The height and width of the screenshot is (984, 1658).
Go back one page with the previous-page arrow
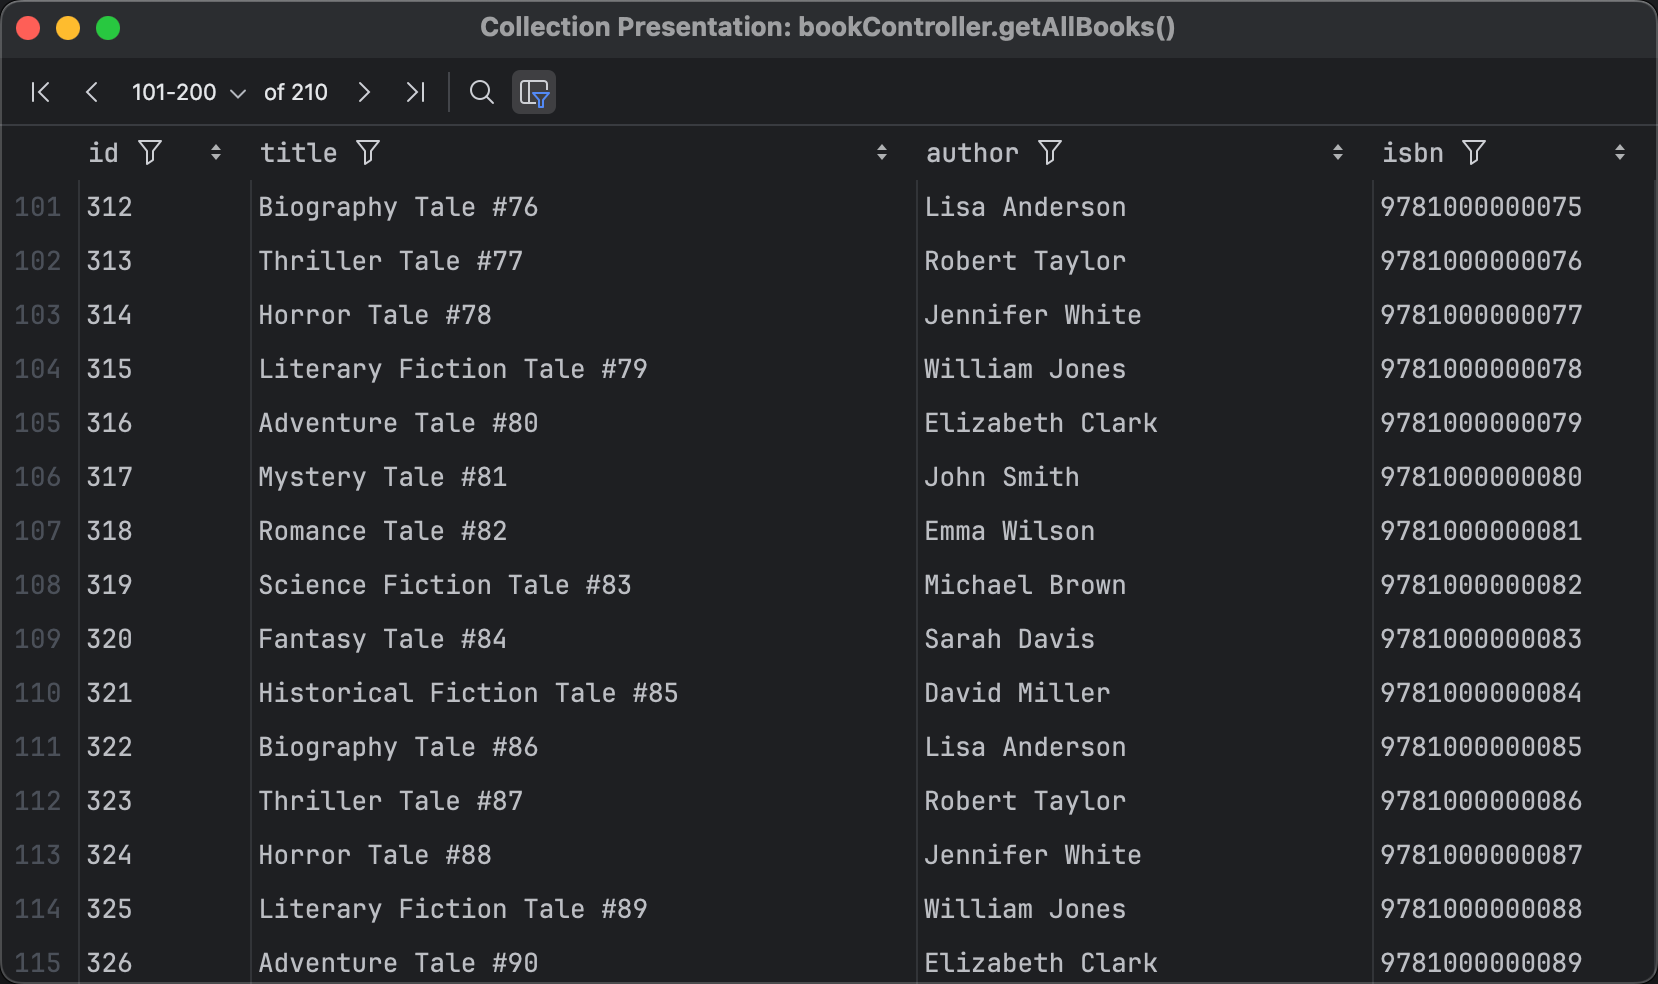[92, 92]
